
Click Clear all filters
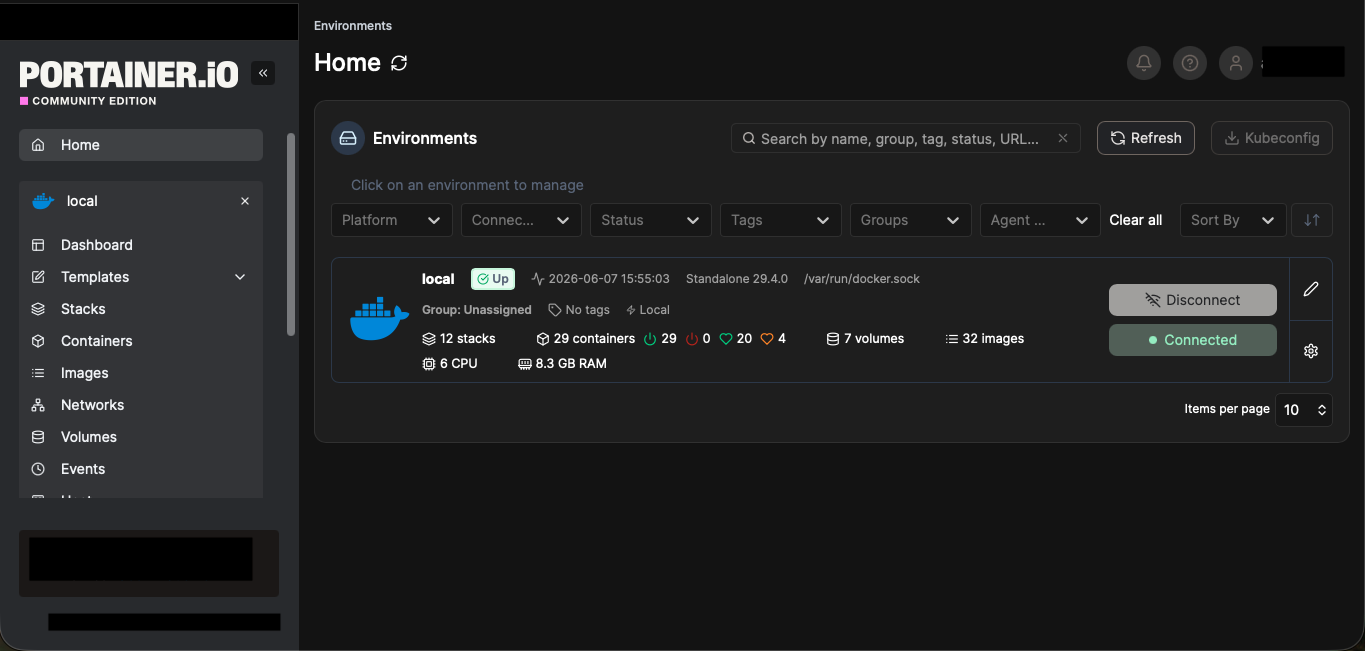click(x=1136, y=220)
